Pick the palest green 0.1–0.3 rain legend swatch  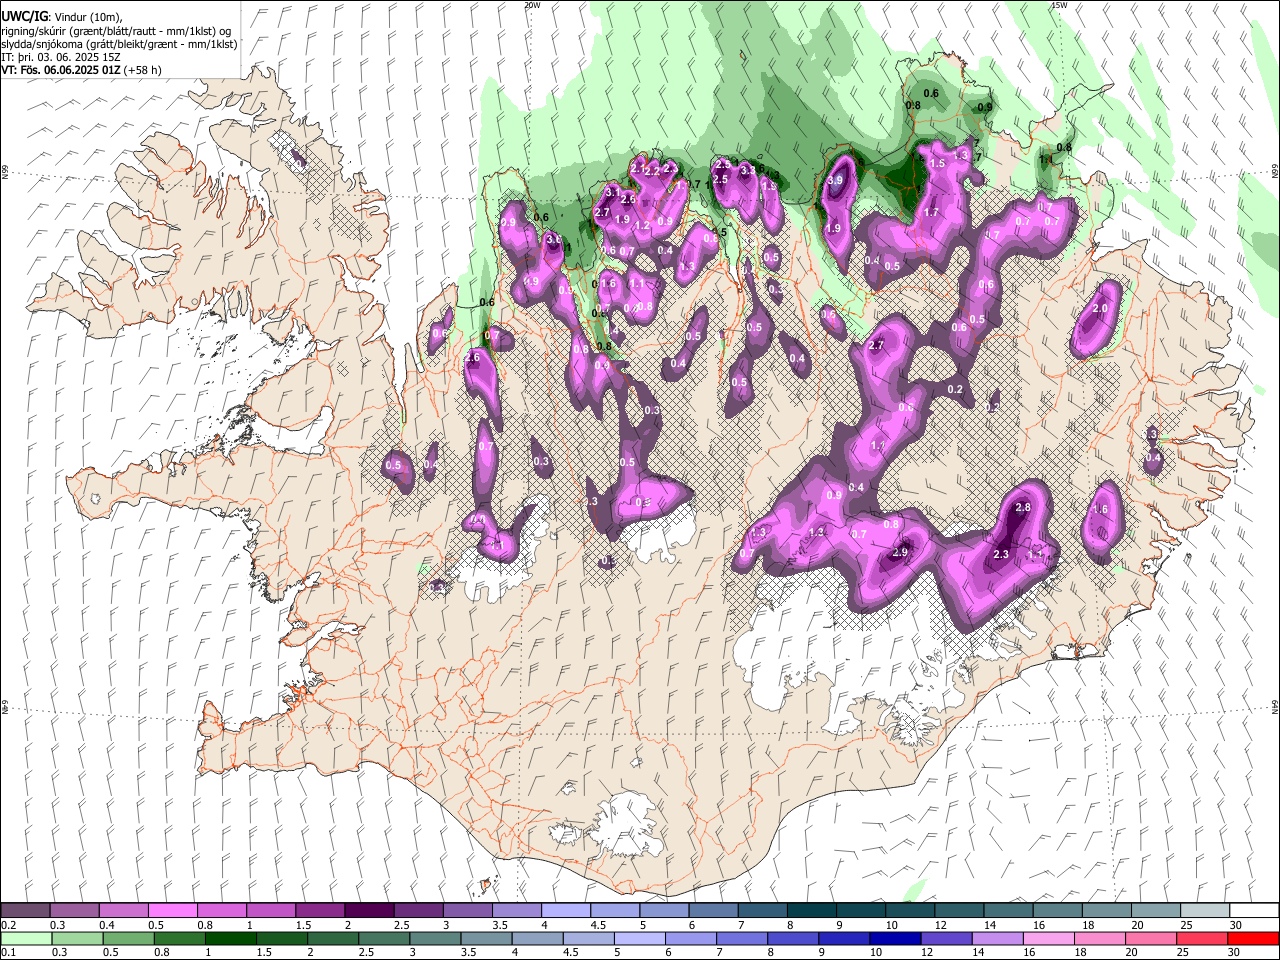click(x=26, y=939)
